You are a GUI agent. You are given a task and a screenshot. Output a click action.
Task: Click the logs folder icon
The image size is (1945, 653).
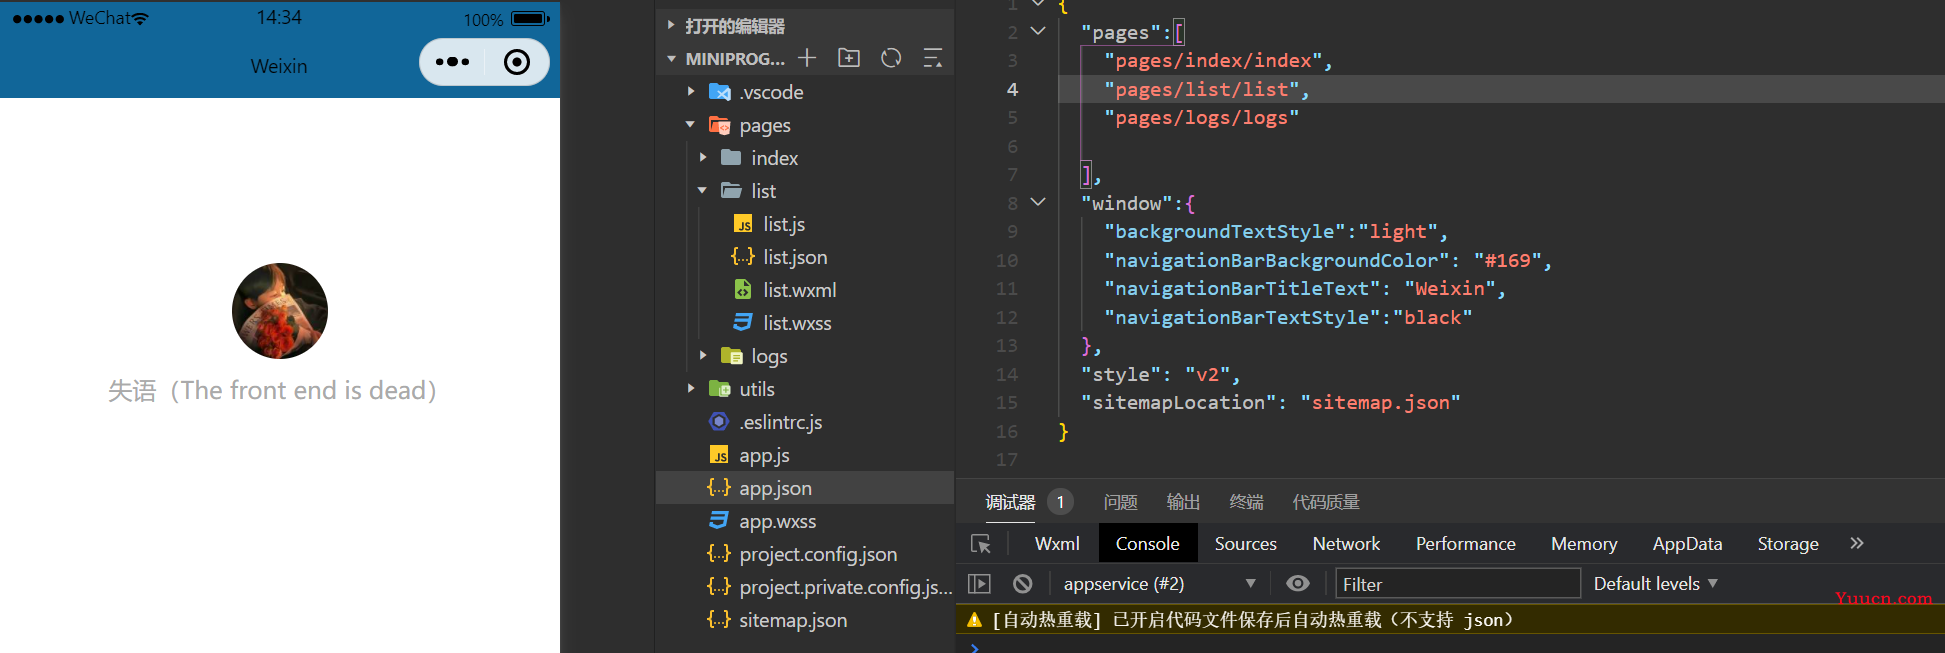731,356
